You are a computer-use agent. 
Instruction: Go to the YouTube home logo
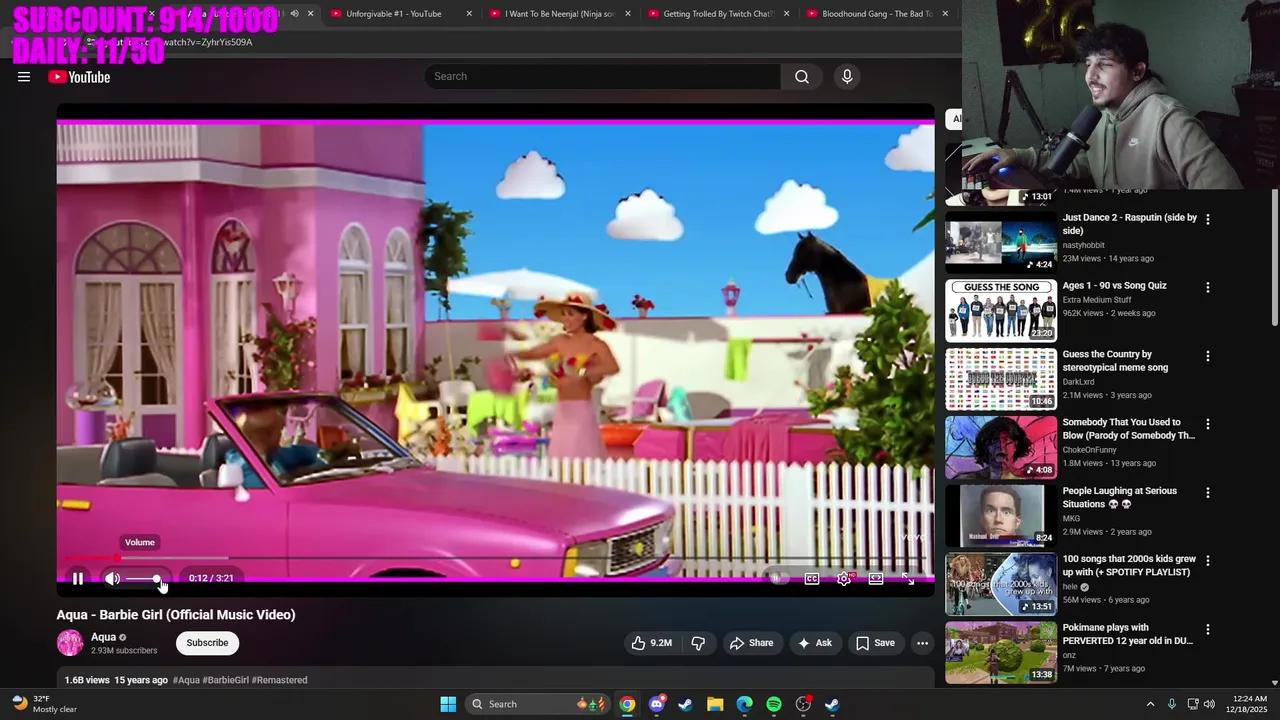79,77
